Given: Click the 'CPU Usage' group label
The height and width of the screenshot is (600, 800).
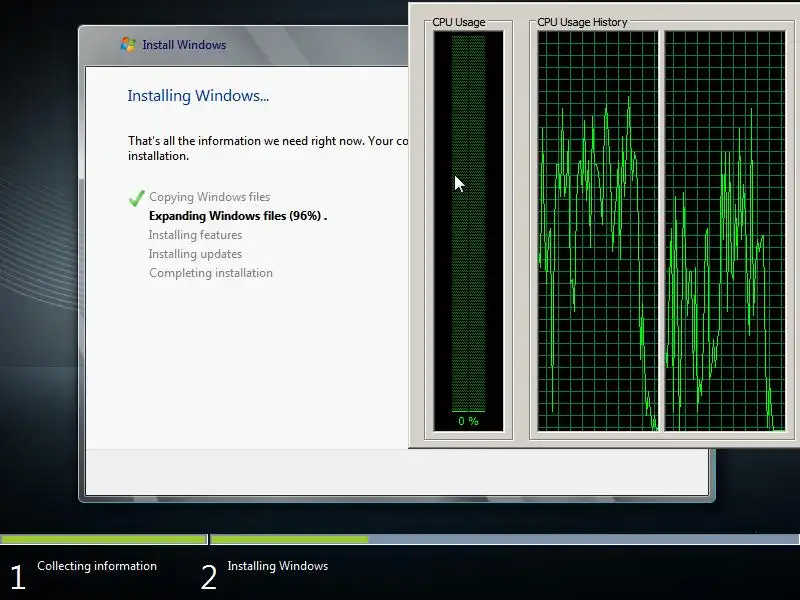Looking at the screenshot, I should click(x=459, y=22).
